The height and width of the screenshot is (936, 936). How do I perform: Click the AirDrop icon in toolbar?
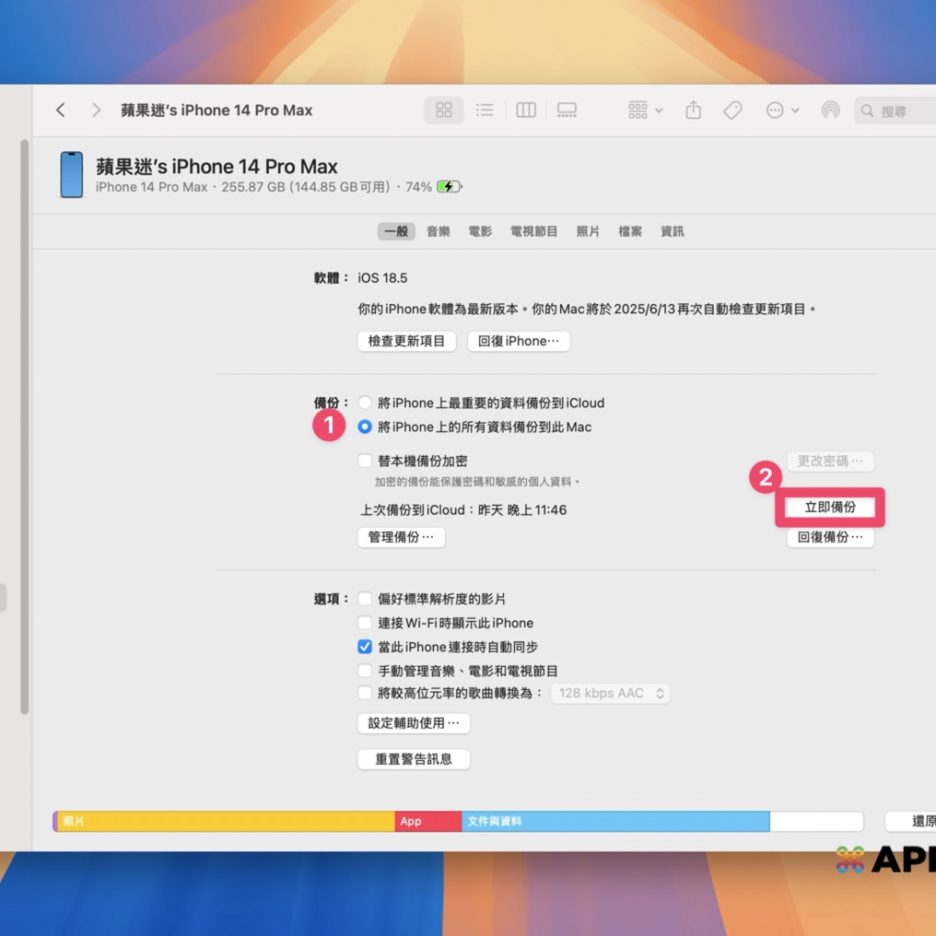point(830,110)
